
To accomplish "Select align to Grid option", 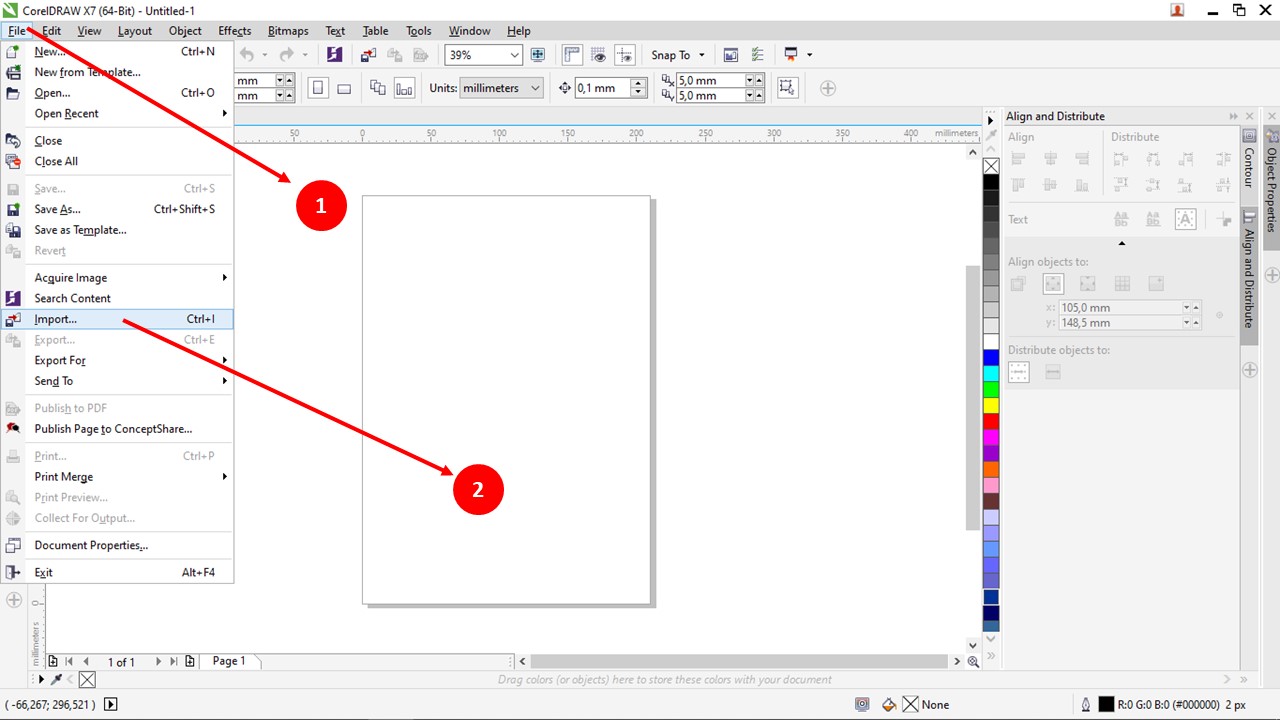I will (1122, 284).
